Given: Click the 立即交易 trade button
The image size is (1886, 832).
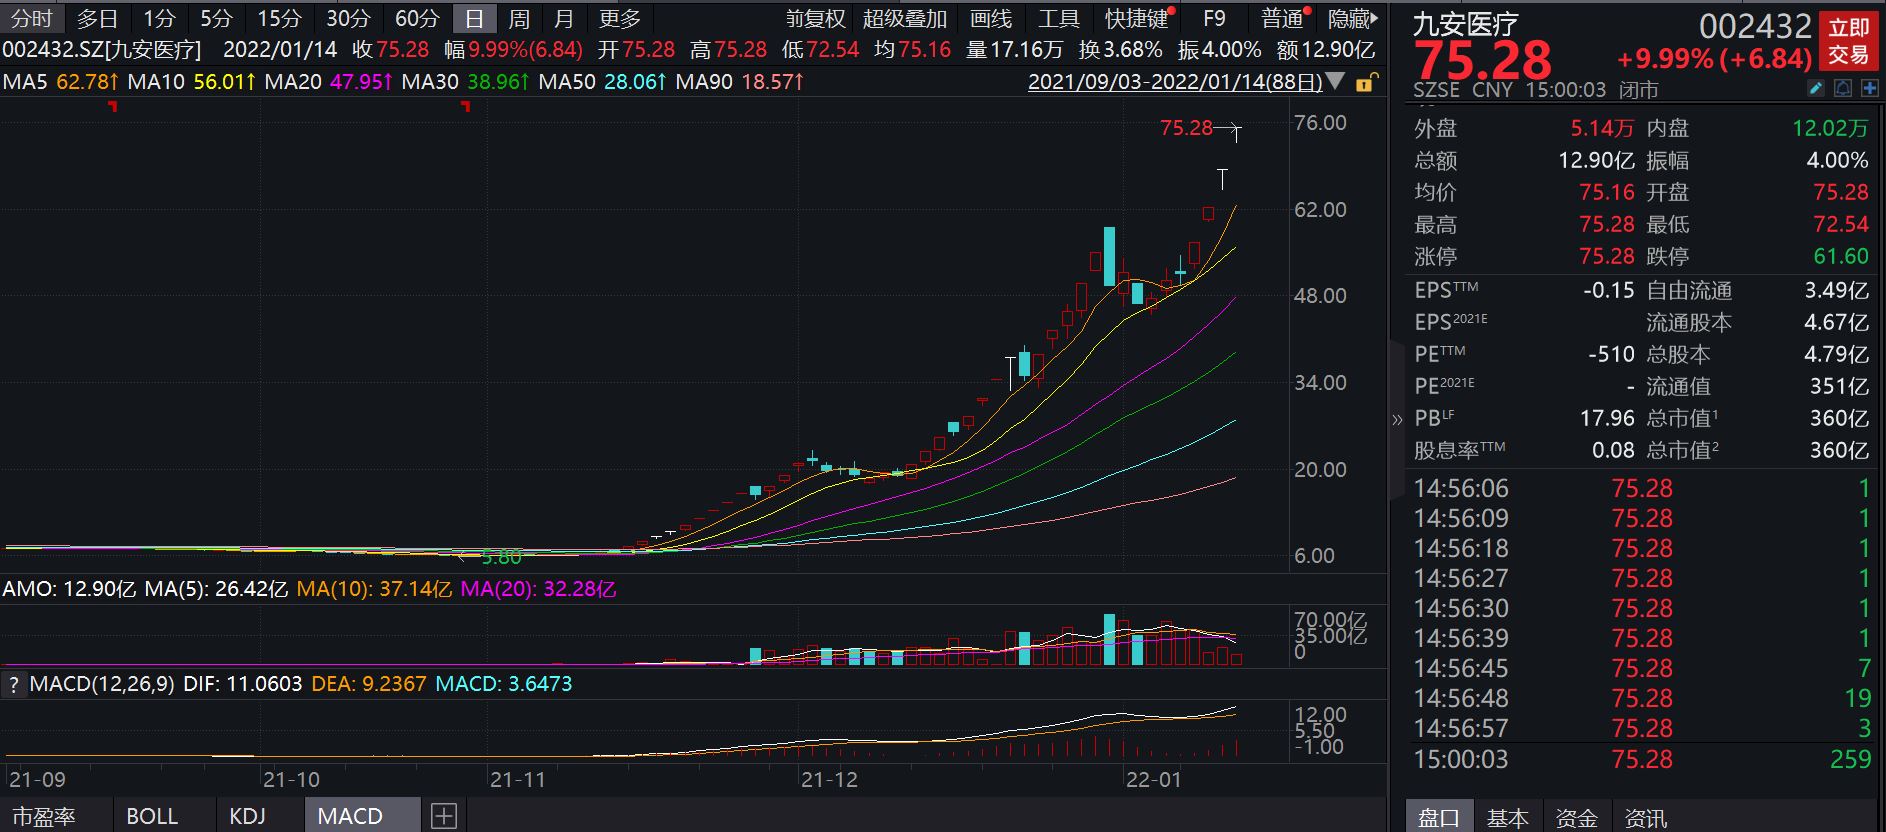Looking at the screenshot, I should click(x=1849, y=41).
